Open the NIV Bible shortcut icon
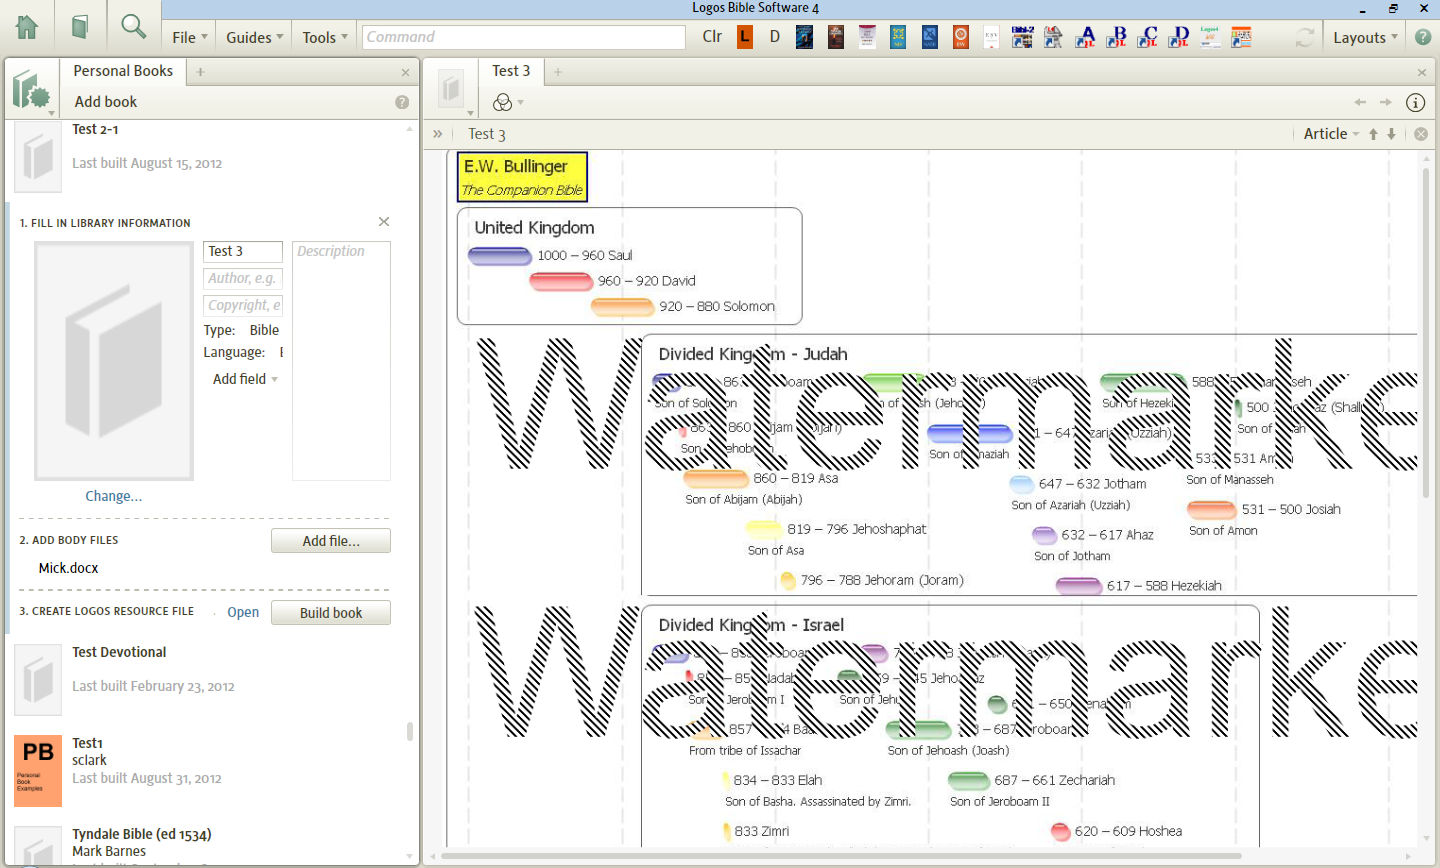Screen dimensions: 1440x868 pos(898,37)
